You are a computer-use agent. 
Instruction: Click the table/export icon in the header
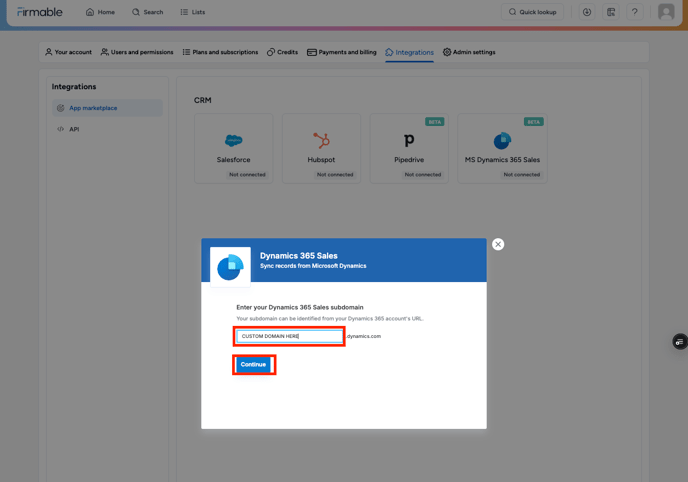click(x=611, y=12)
